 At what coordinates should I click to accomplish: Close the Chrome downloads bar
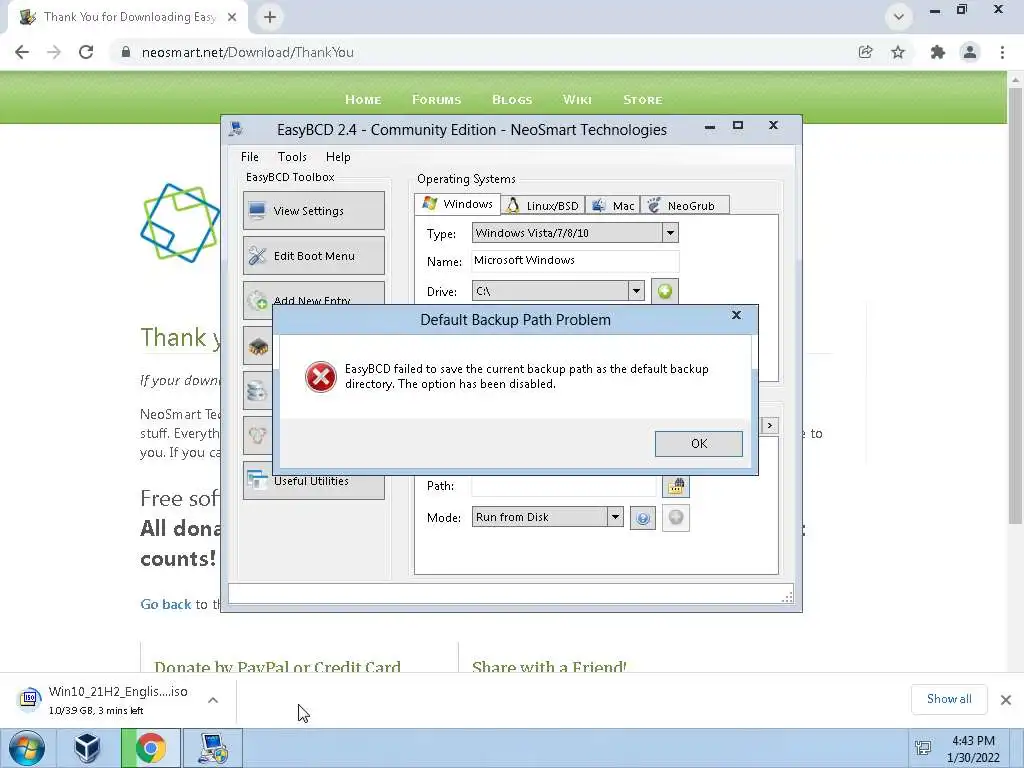[1006, 700]
